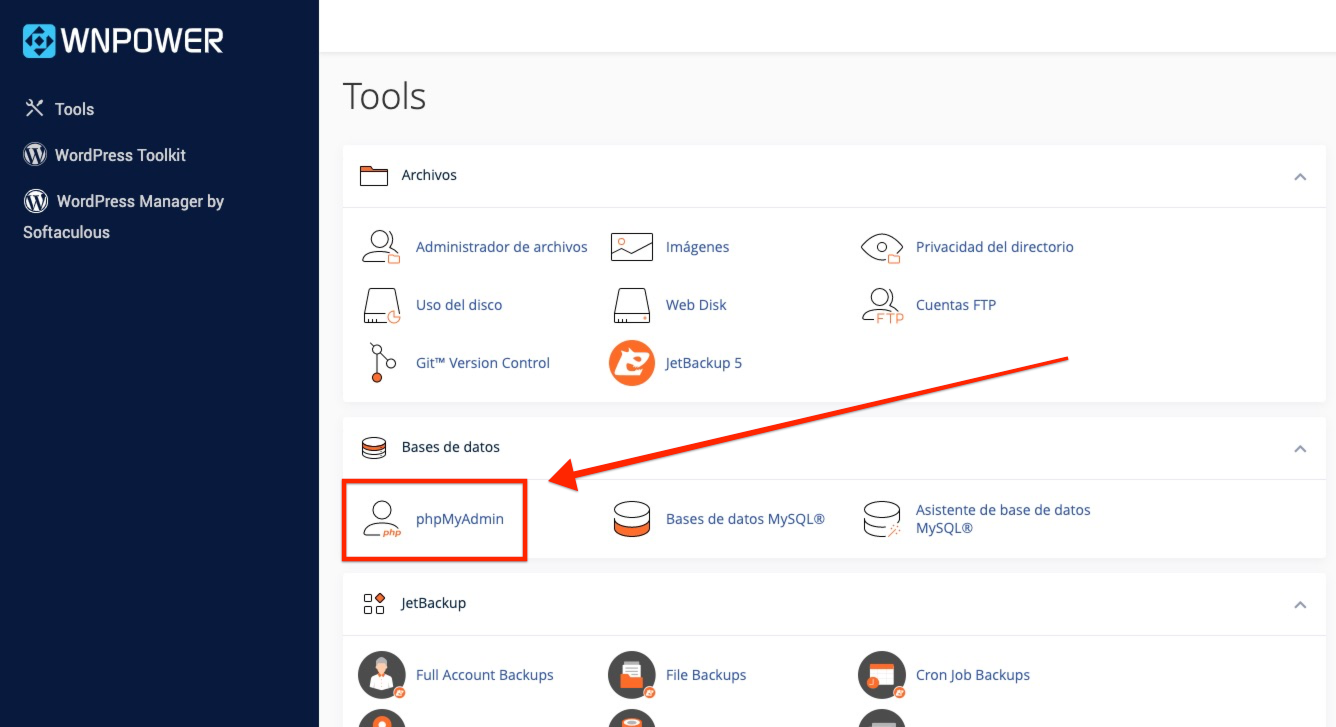This screenshot has width=1336, height=727.
Task: Open the File Backups link
Action: tap(706, 675)
